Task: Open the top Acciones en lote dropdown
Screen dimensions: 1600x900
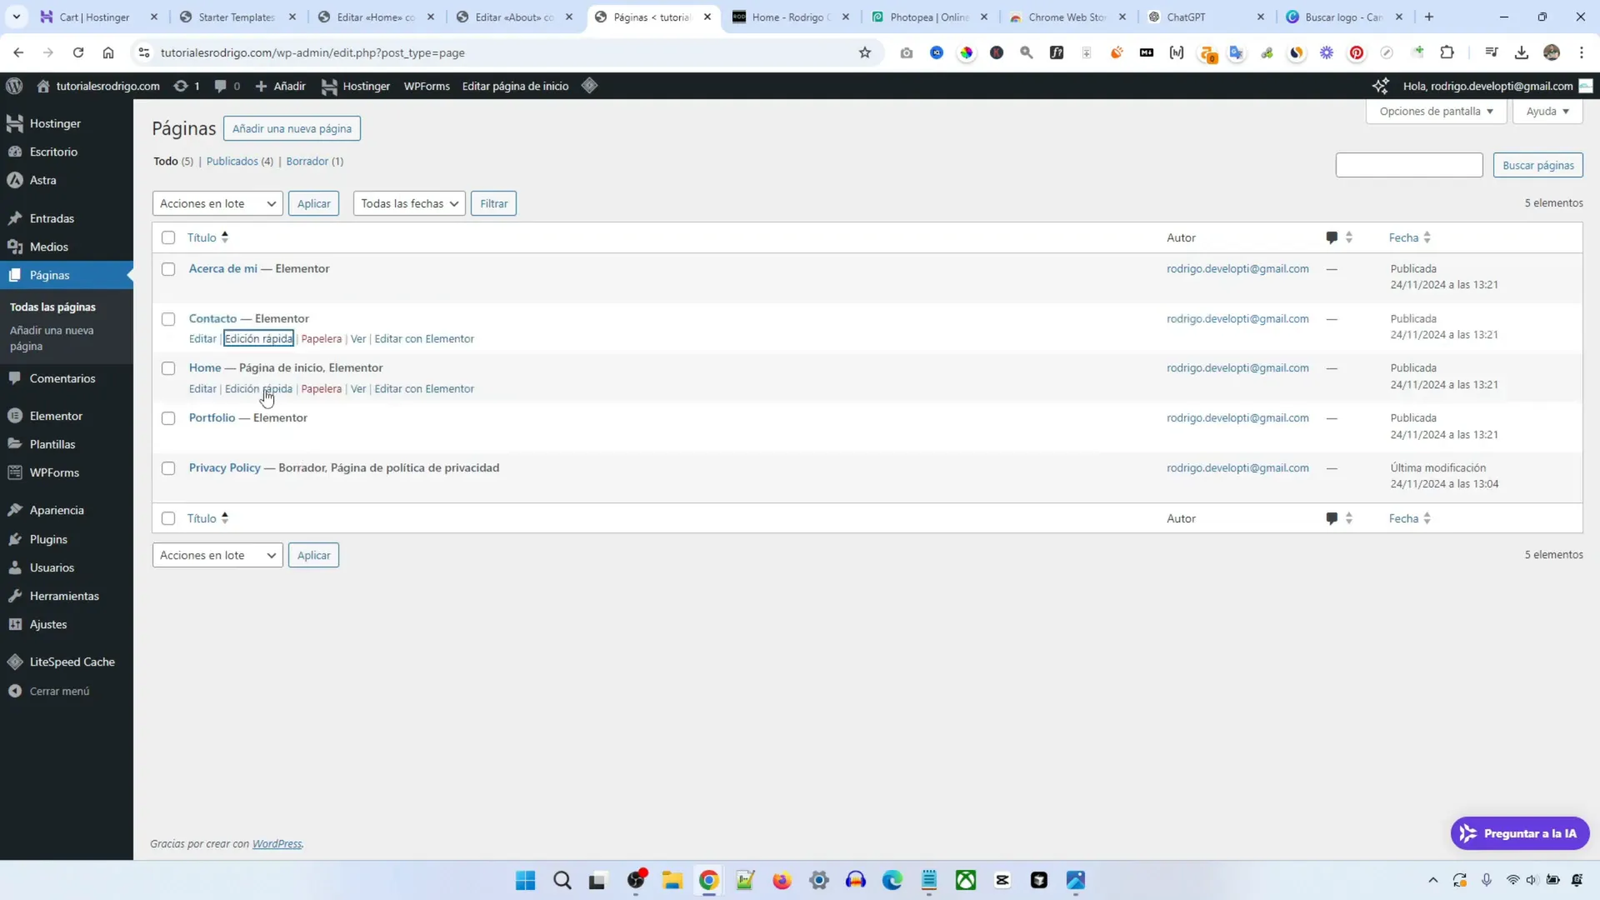Action: pos(217,204)
